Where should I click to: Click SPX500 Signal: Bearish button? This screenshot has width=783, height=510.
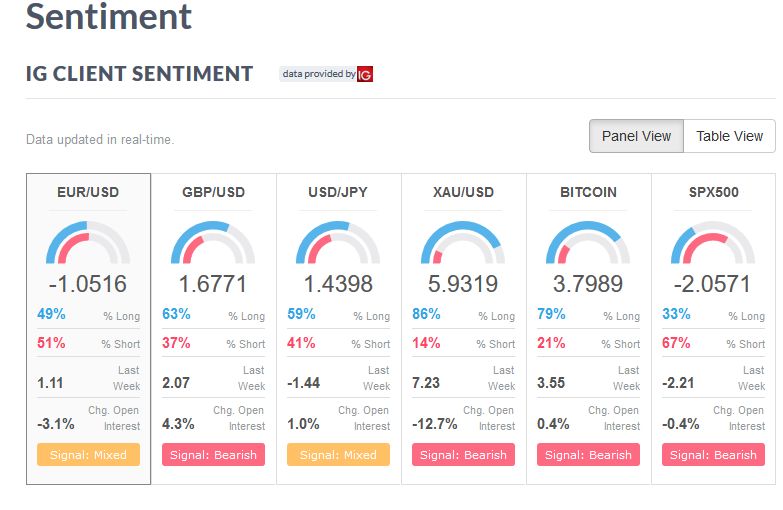click(713, 455)
